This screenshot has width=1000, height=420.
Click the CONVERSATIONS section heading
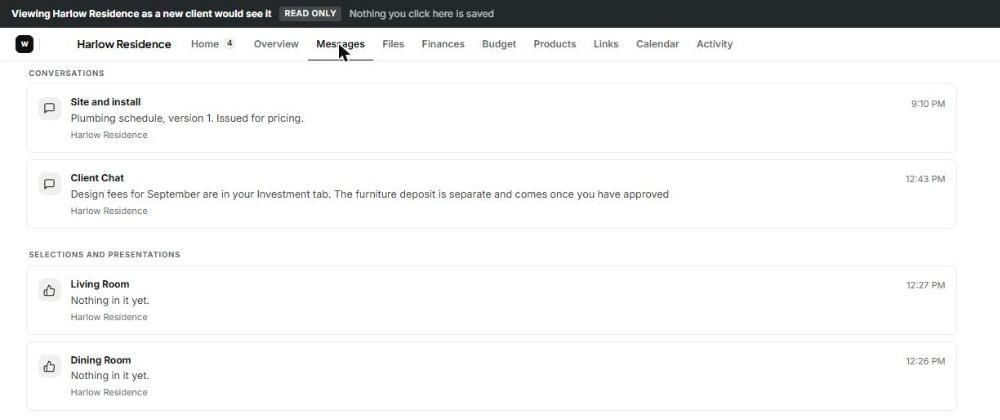point(66,73)
